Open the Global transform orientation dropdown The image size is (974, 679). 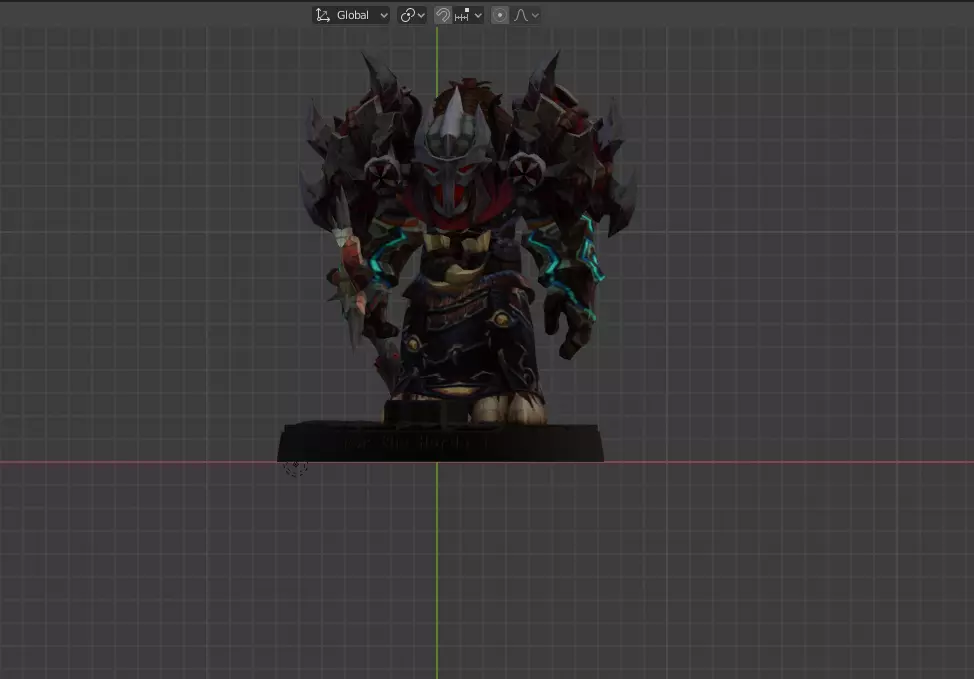tap(351, 15)
